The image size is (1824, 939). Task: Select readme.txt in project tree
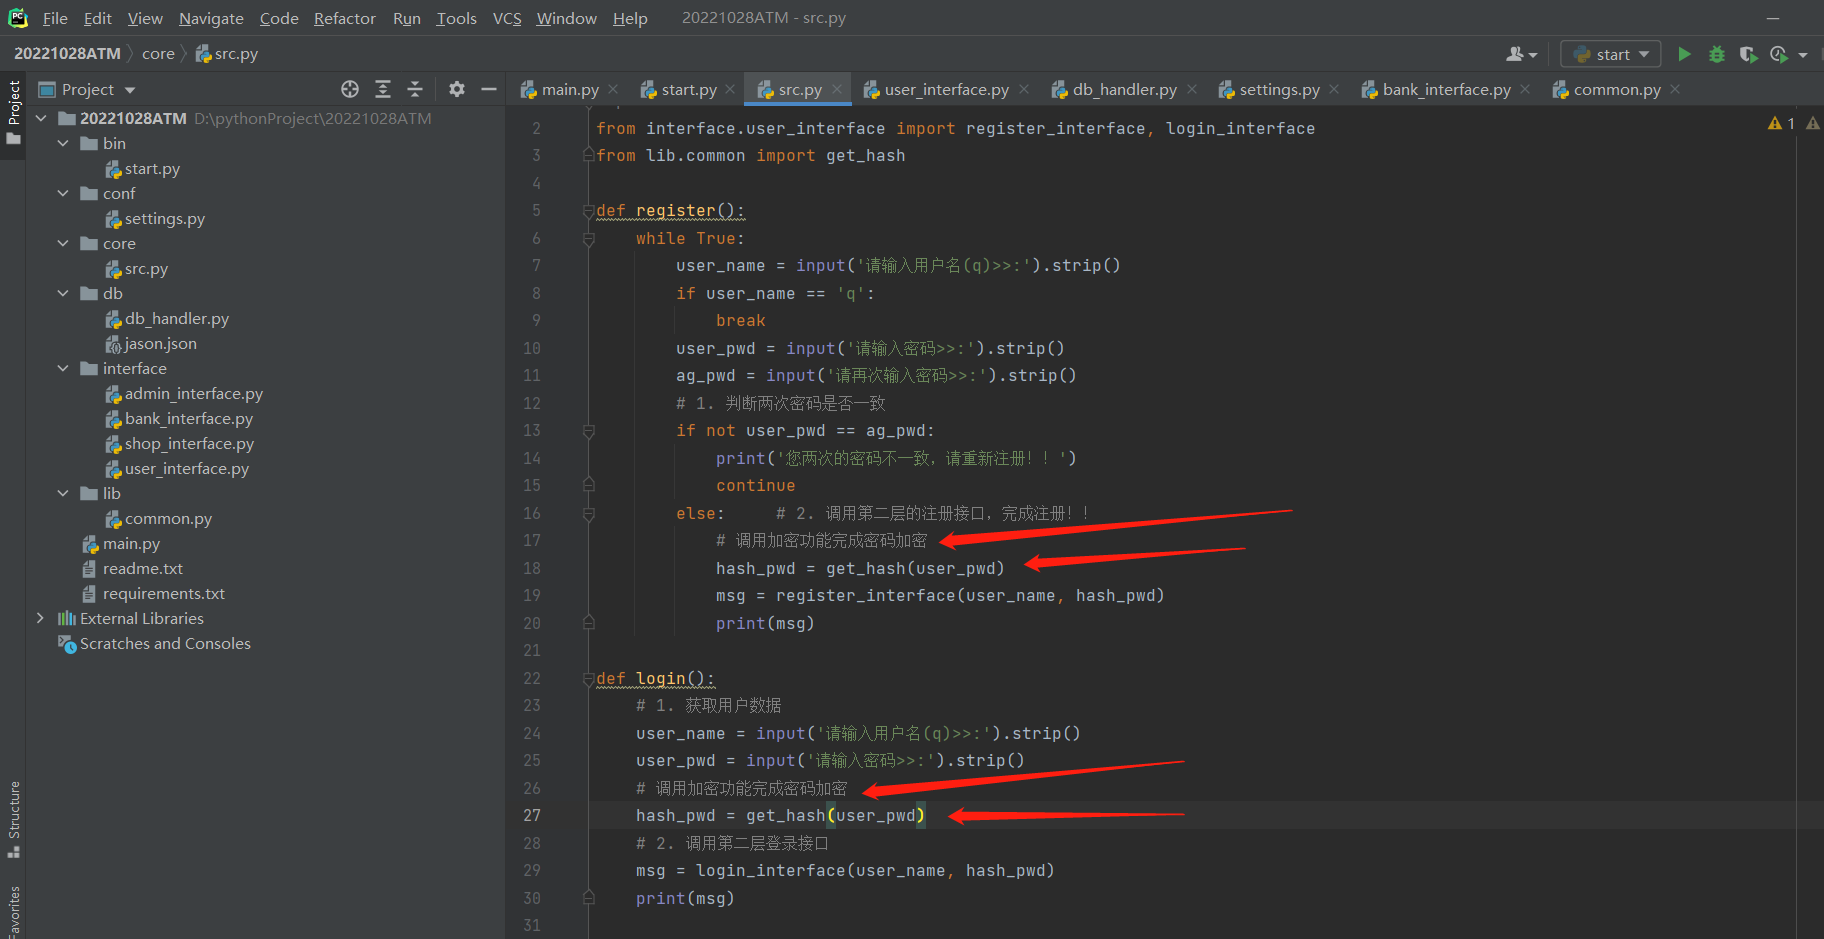(142, 568)
